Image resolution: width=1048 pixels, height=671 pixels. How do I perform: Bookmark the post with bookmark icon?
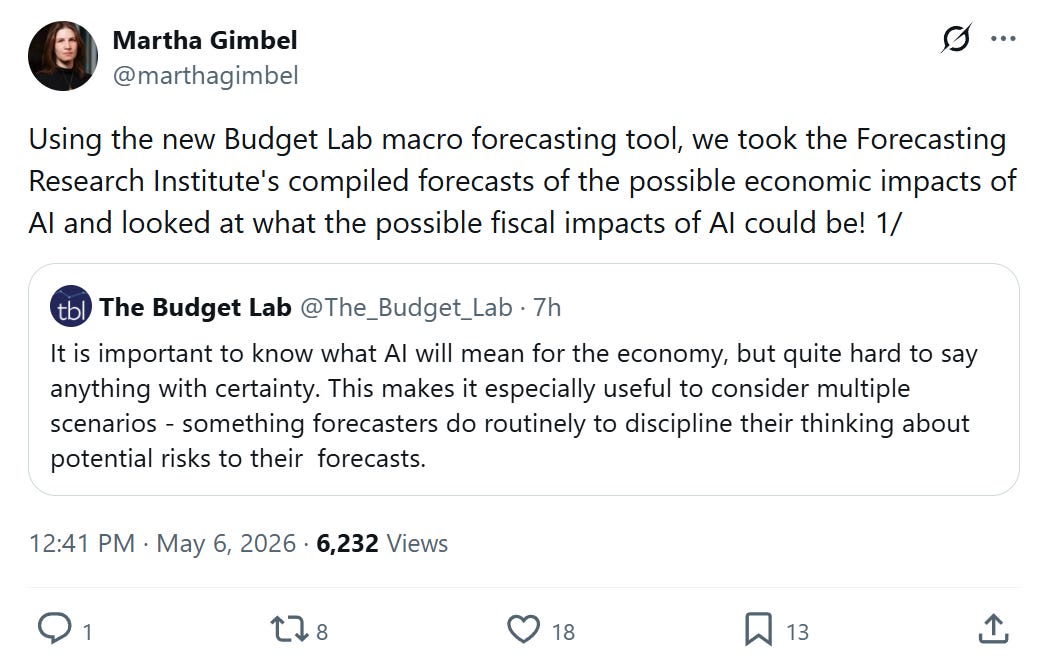click(x=759, y=630)
